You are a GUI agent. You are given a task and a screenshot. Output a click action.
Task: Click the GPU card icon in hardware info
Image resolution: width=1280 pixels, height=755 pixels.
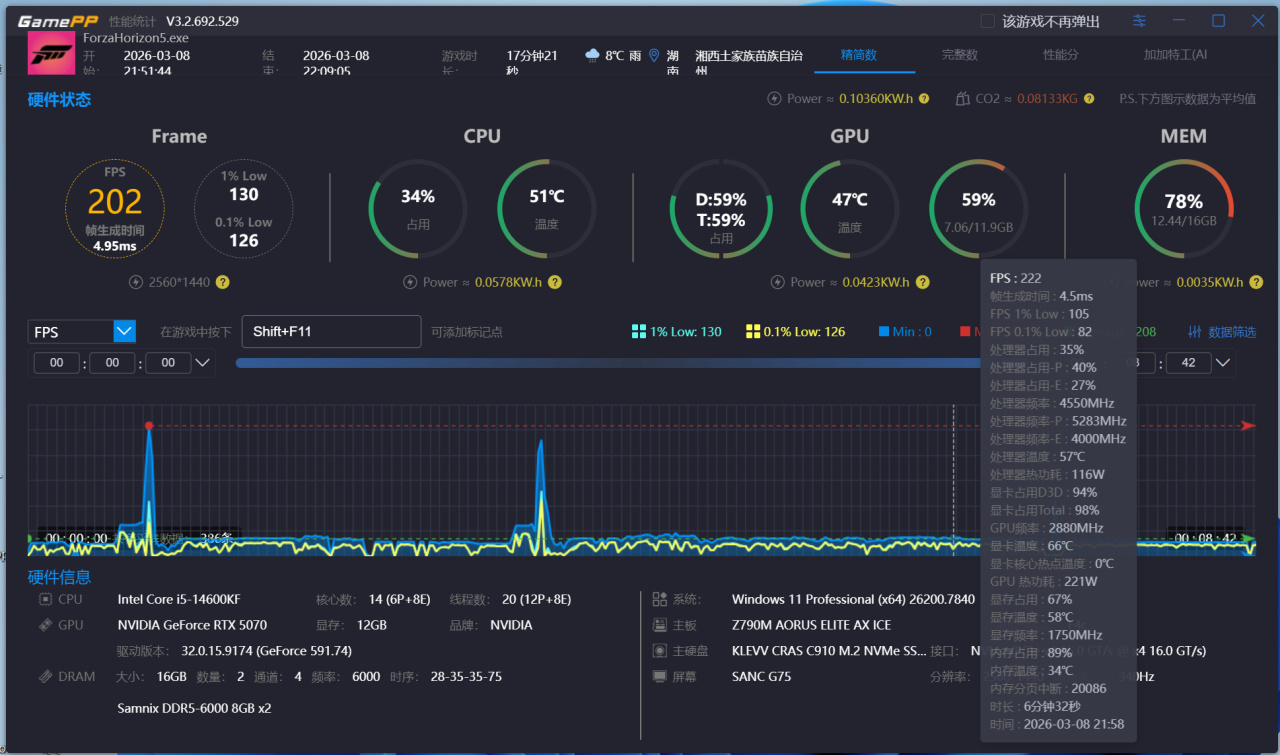click(45, 625)
